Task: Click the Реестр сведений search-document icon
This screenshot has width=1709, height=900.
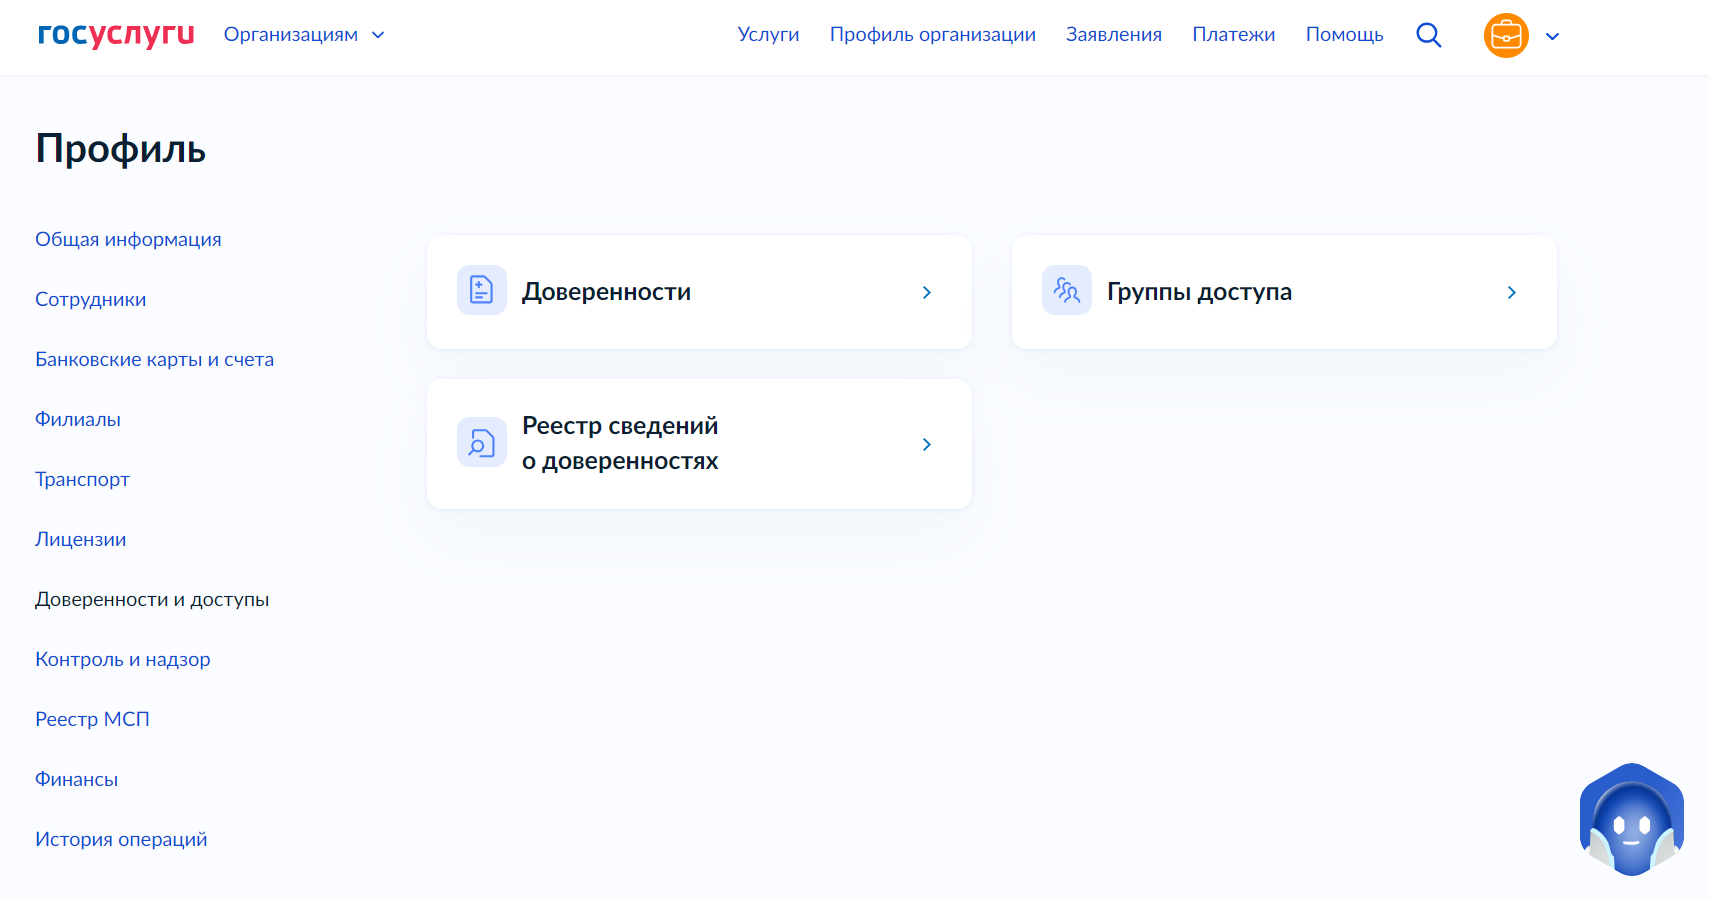Action: click(481, 443)
